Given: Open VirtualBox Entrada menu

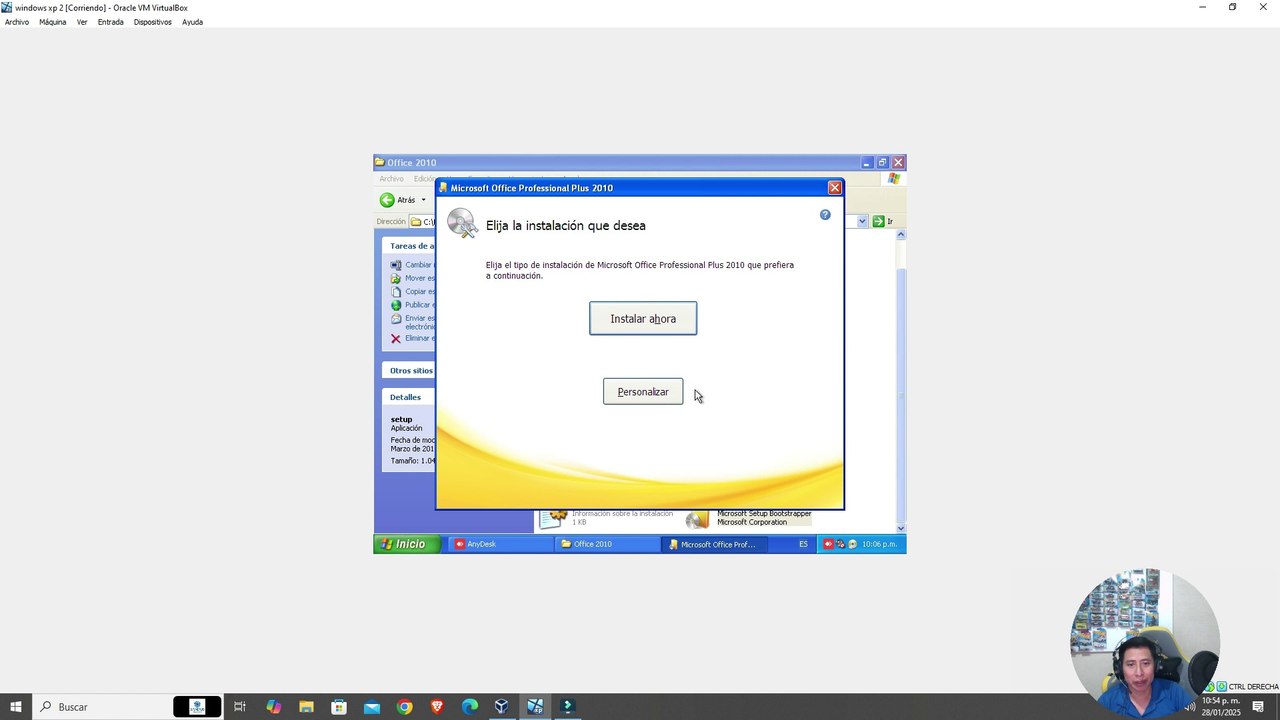Looking at the screenshot, I should point(111,22).
